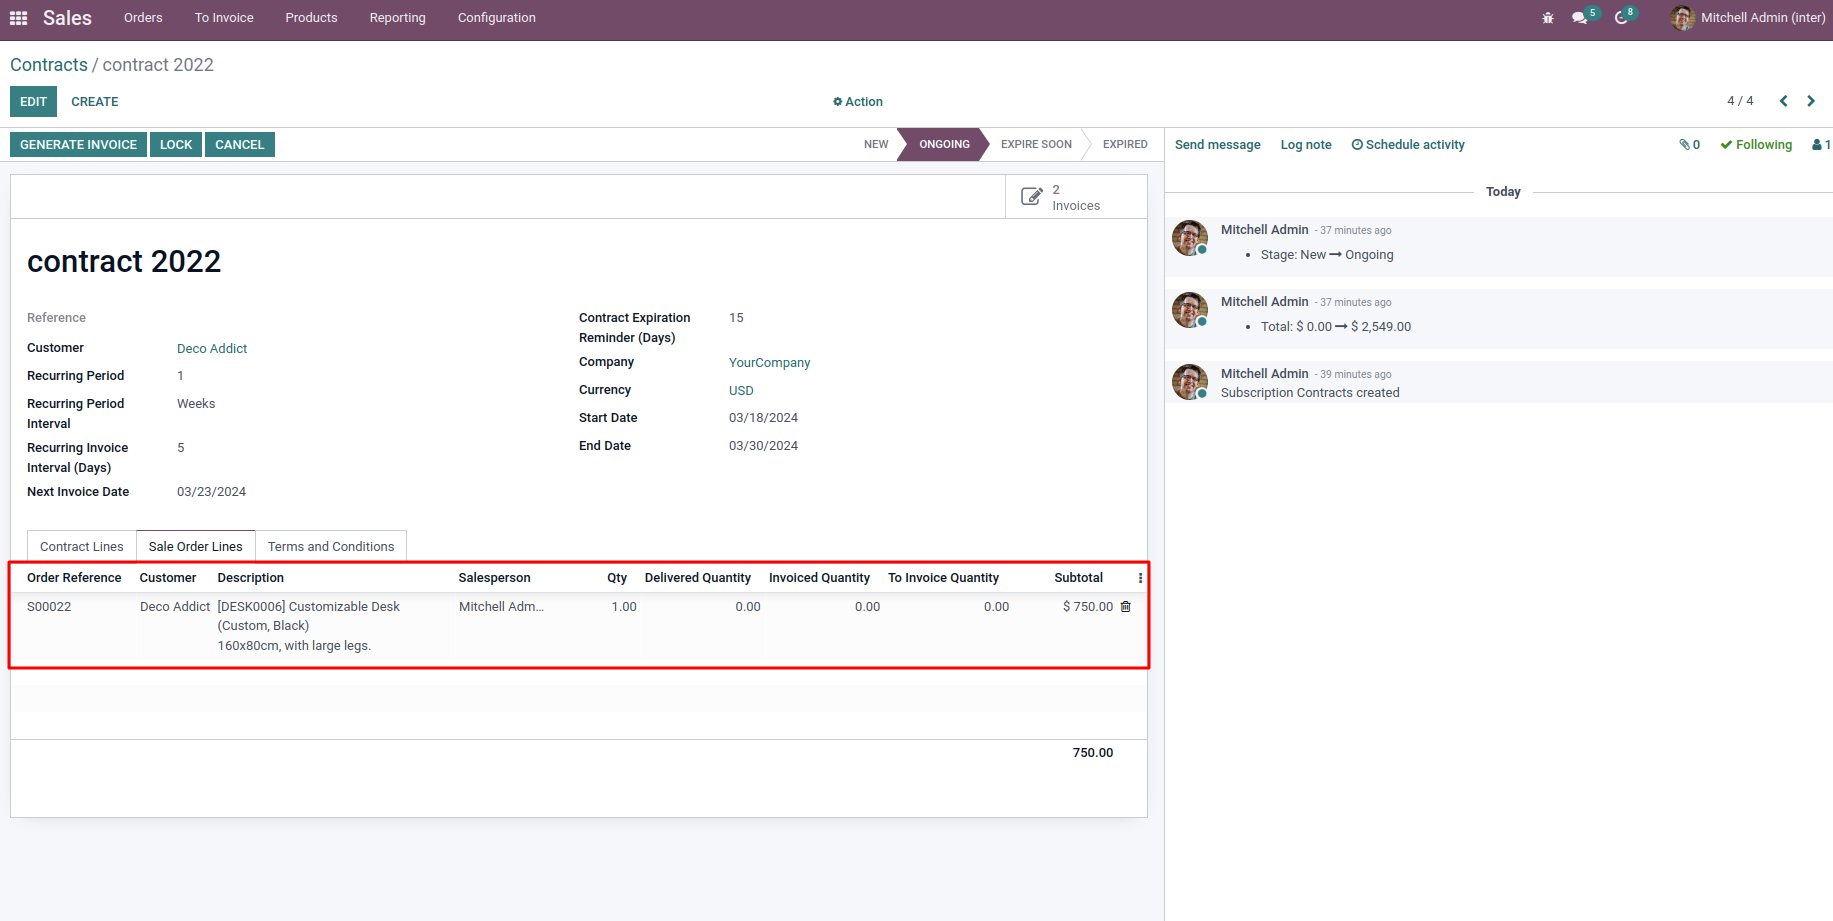Open the To Invoice menu

pyautogui.click(x=224, y=18)
